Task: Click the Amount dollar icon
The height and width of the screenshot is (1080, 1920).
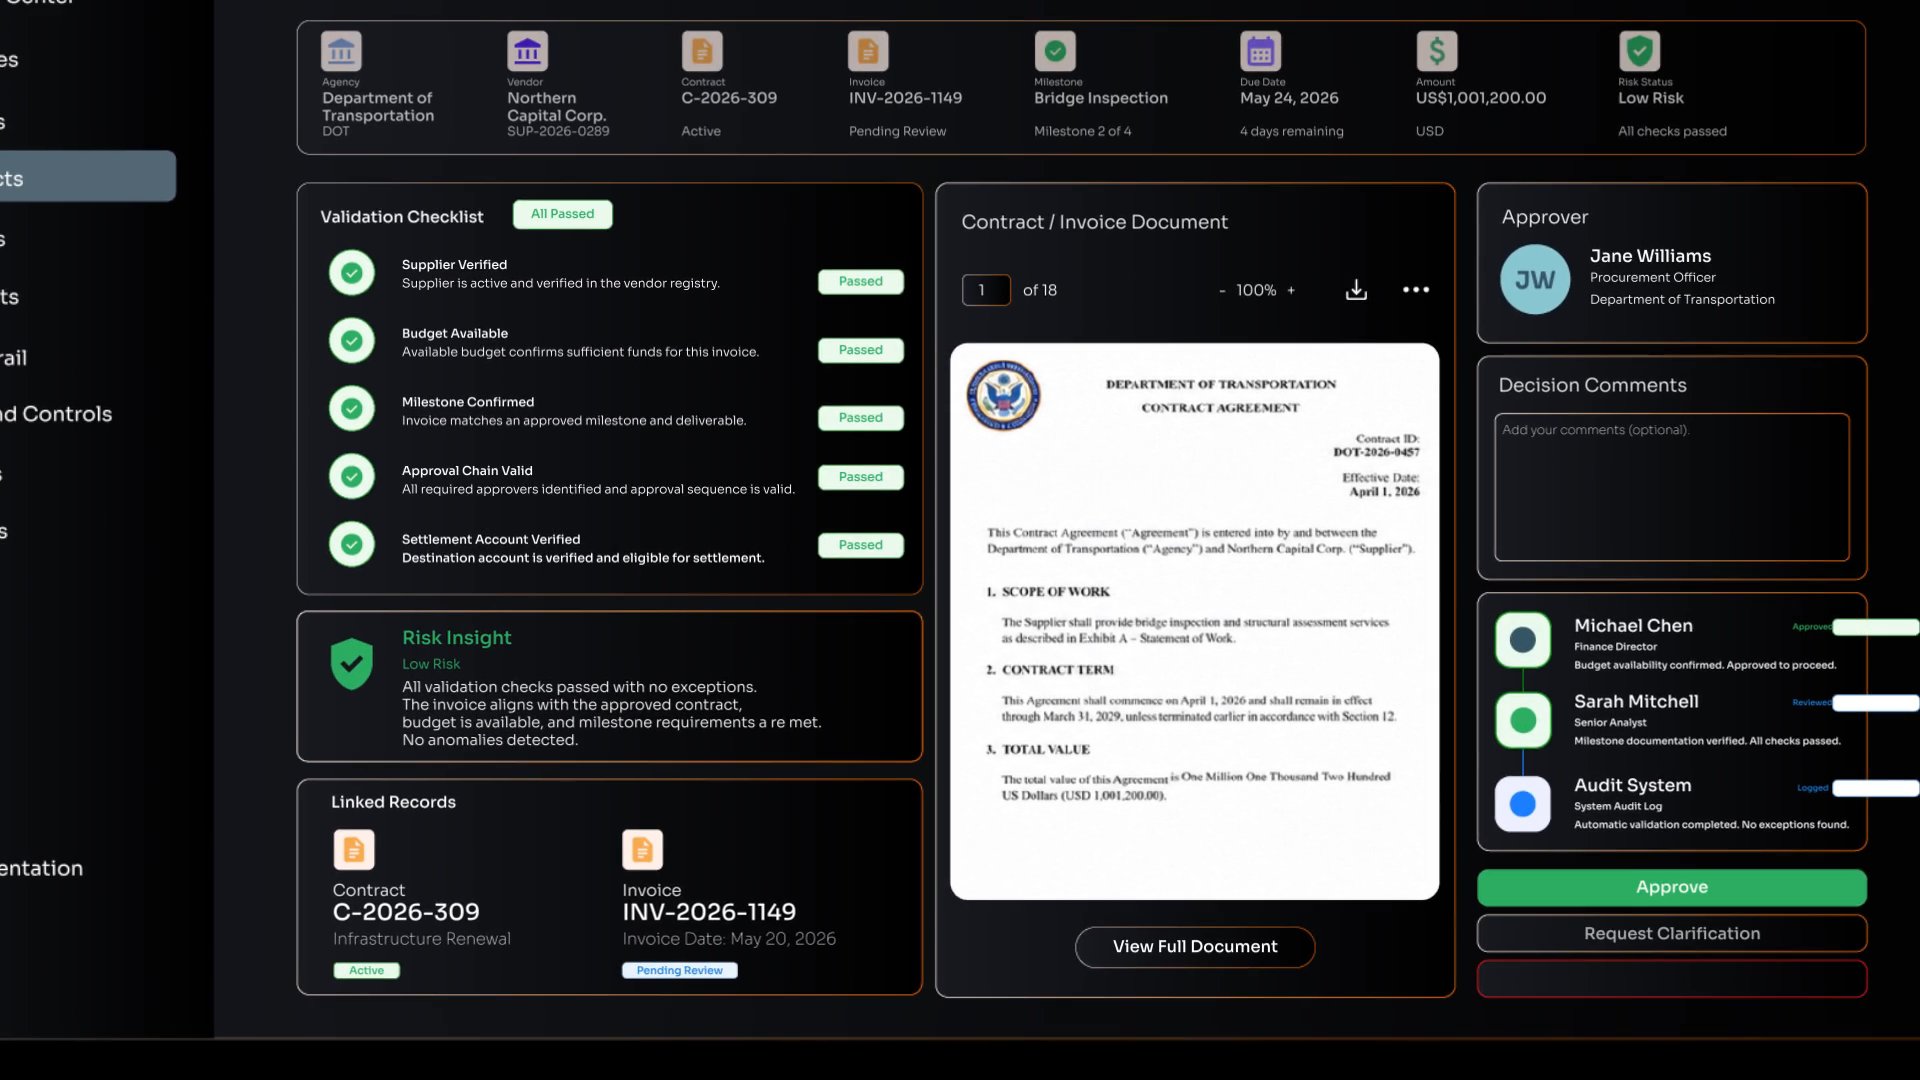Action: tap(1437, 51)
